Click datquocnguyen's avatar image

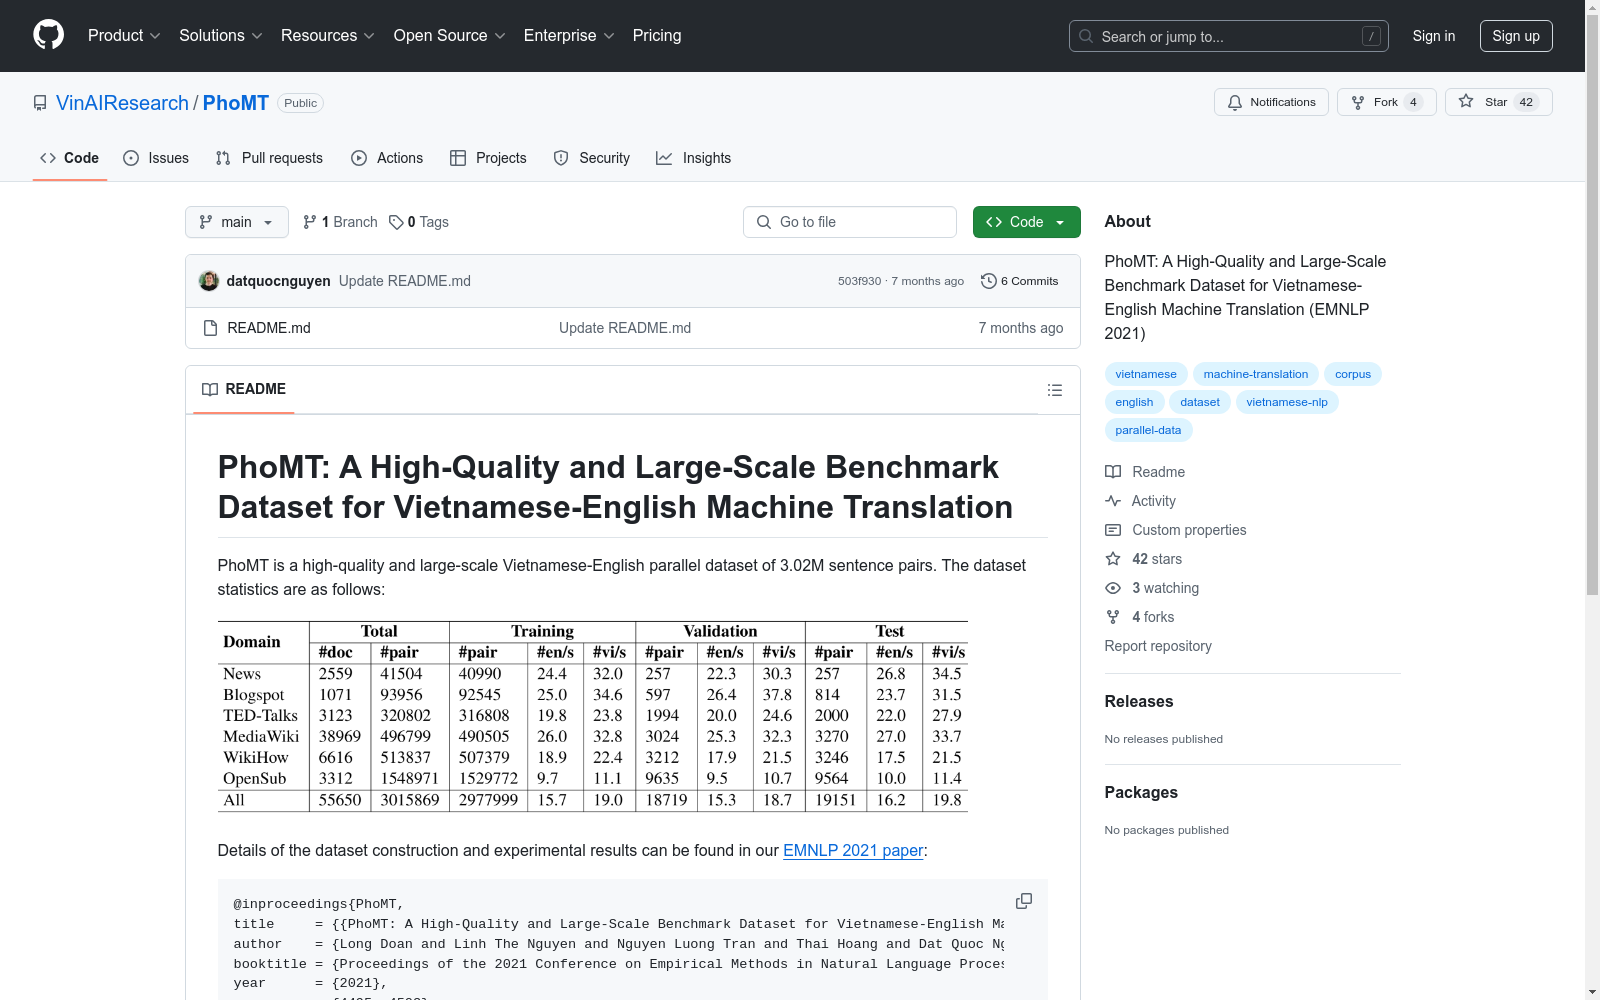click(209, 281)
